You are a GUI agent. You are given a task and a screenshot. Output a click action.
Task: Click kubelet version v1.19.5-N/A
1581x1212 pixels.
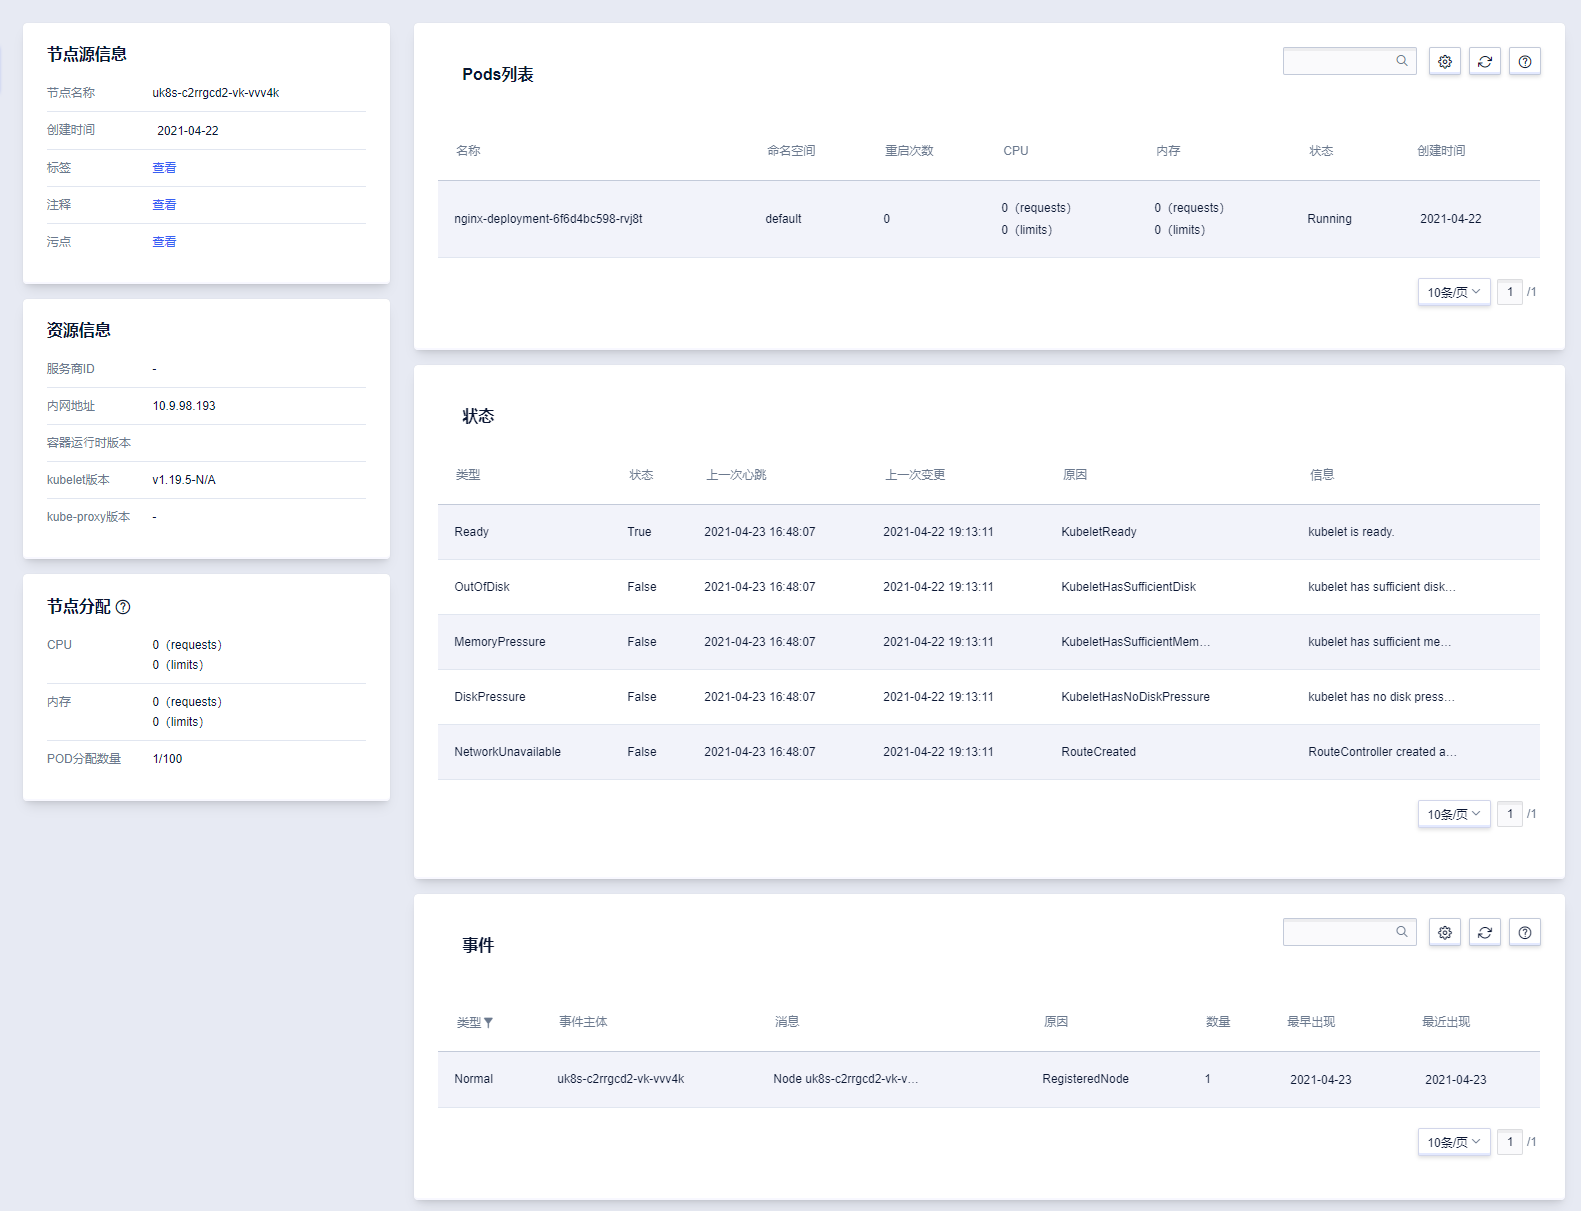pyautogui.click(x=184, y=480)
